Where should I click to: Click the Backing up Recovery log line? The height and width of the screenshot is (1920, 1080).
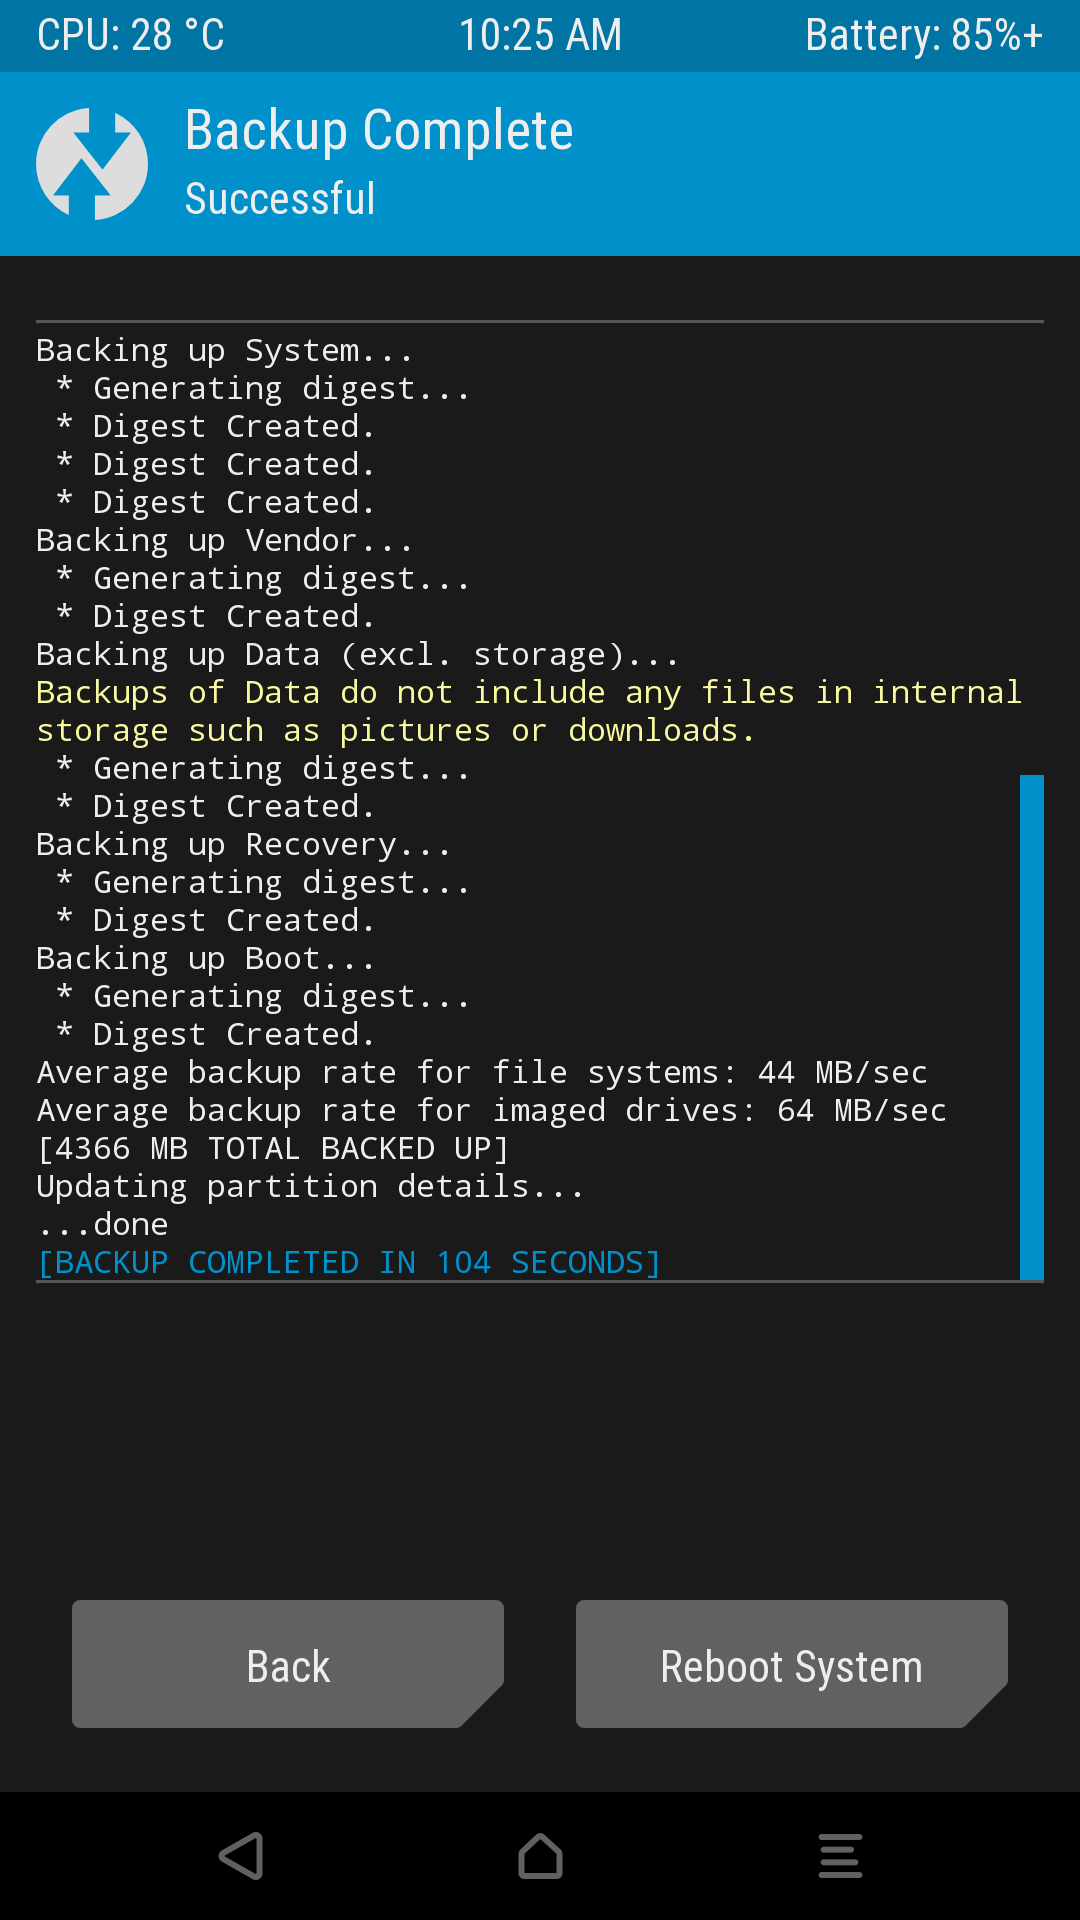pyautogui.click(x=243, y=844)
